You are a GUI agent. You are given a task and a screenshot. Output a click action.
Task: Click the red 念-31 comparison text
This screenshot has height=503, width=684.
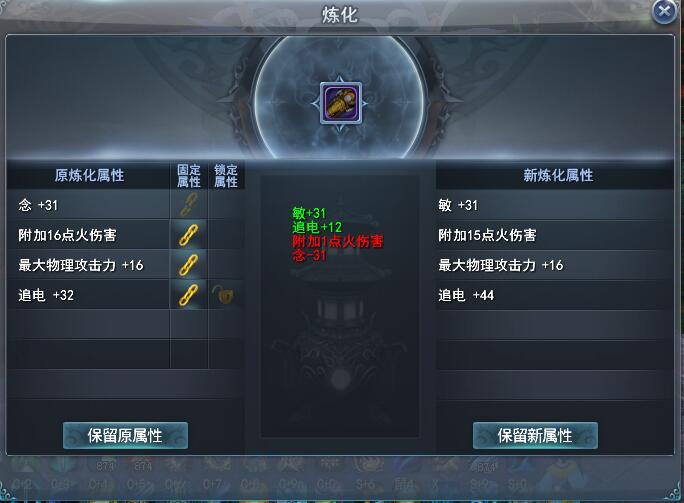309,255
